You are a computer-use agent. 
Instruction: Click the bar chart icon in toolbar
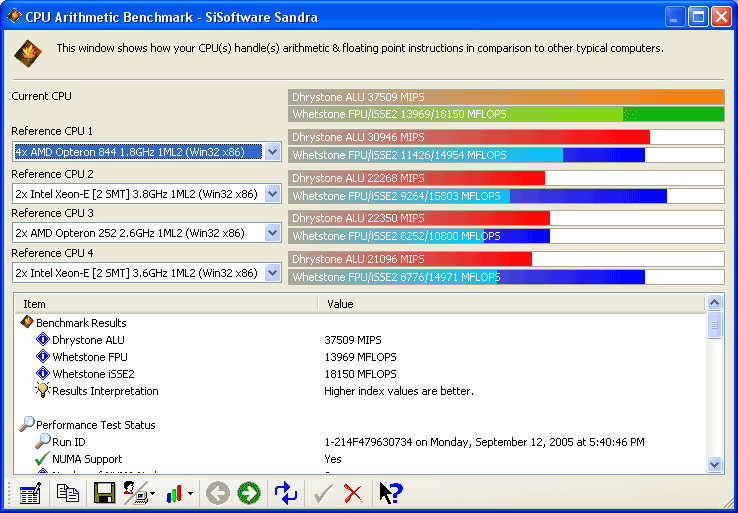176,493
